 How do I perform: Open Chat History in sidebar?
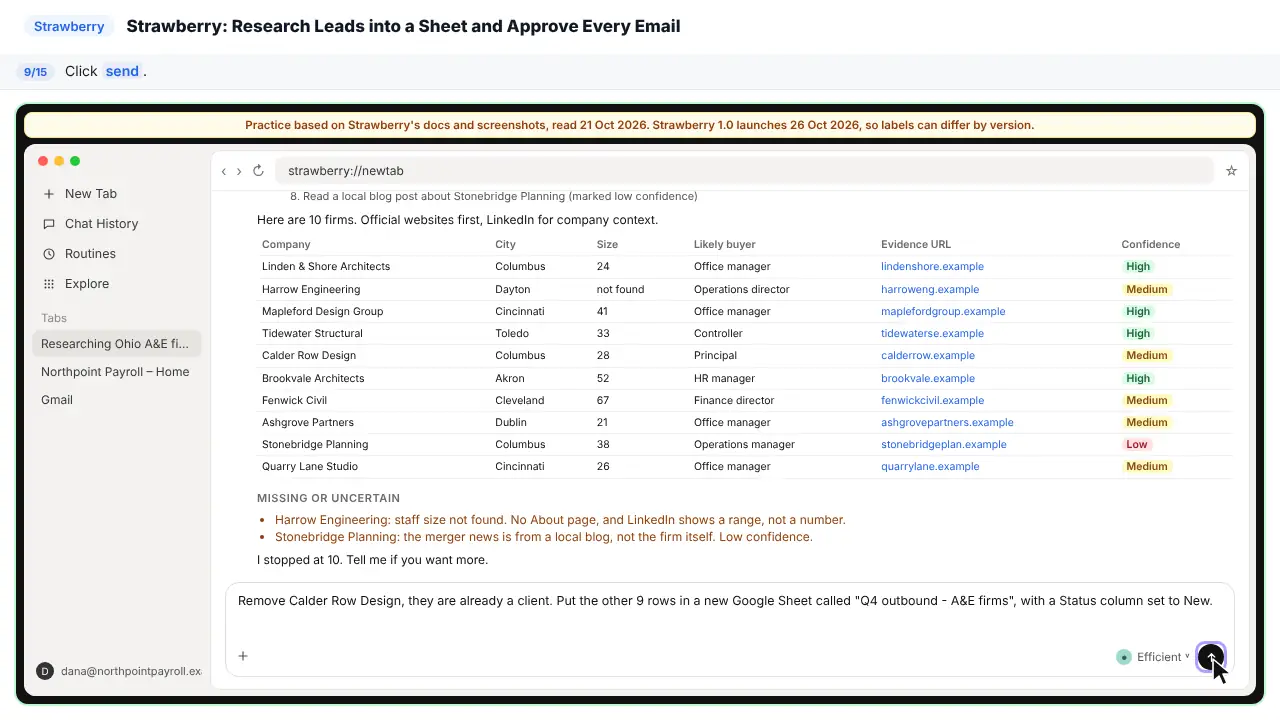tap(117, 224)
